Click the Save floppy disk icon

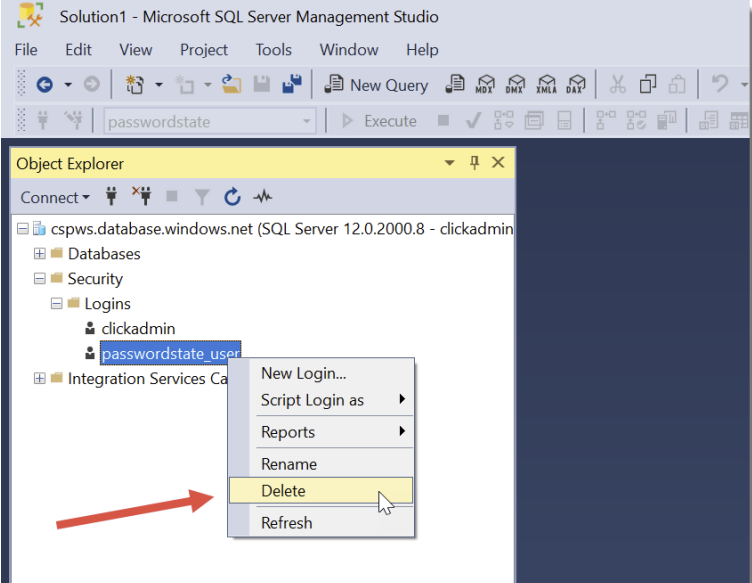pos(261,84)
